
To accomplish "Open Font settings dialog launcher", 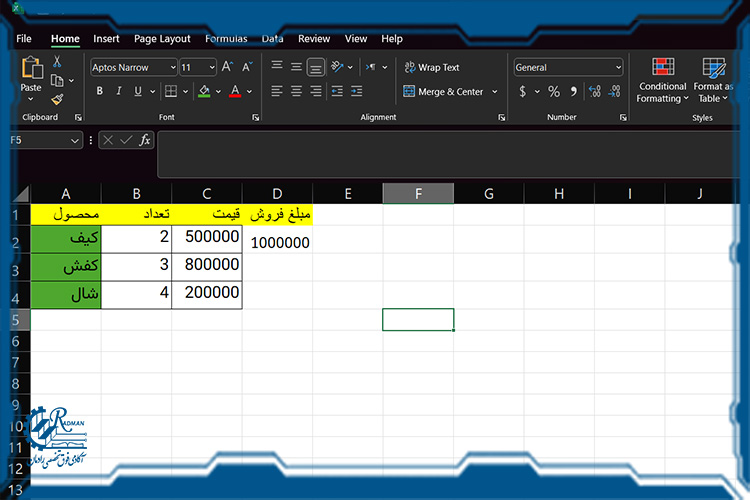I will pos(255,117).
